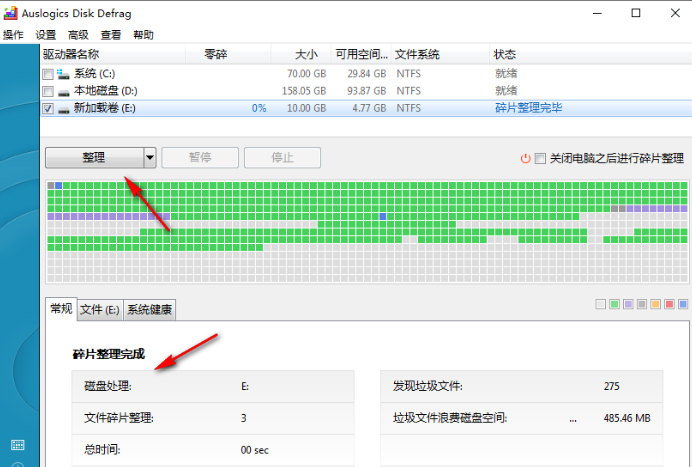The height and width of the screenshot is (467, 692).
Task: Click the 485.46 MB wasted space value
Action: 627,418
